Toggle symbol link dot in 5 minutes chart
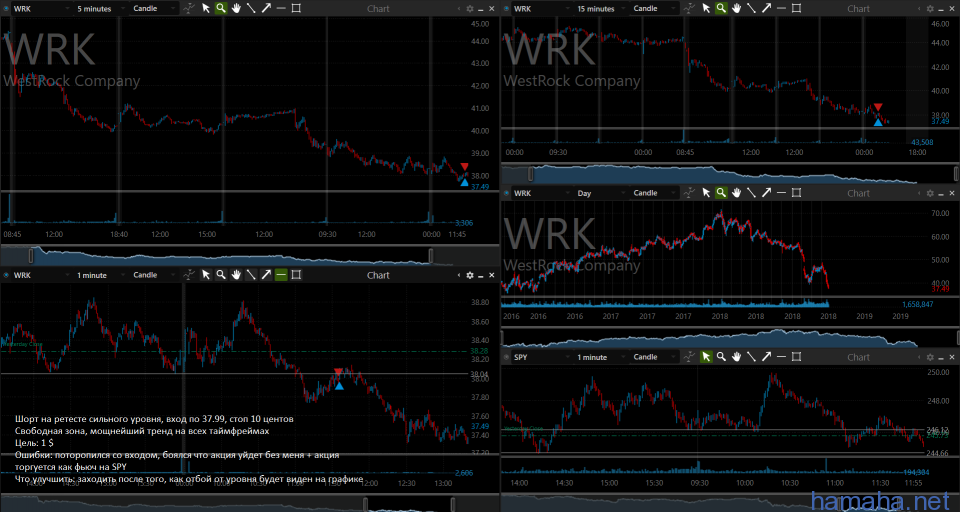 (x=5, y=8)
